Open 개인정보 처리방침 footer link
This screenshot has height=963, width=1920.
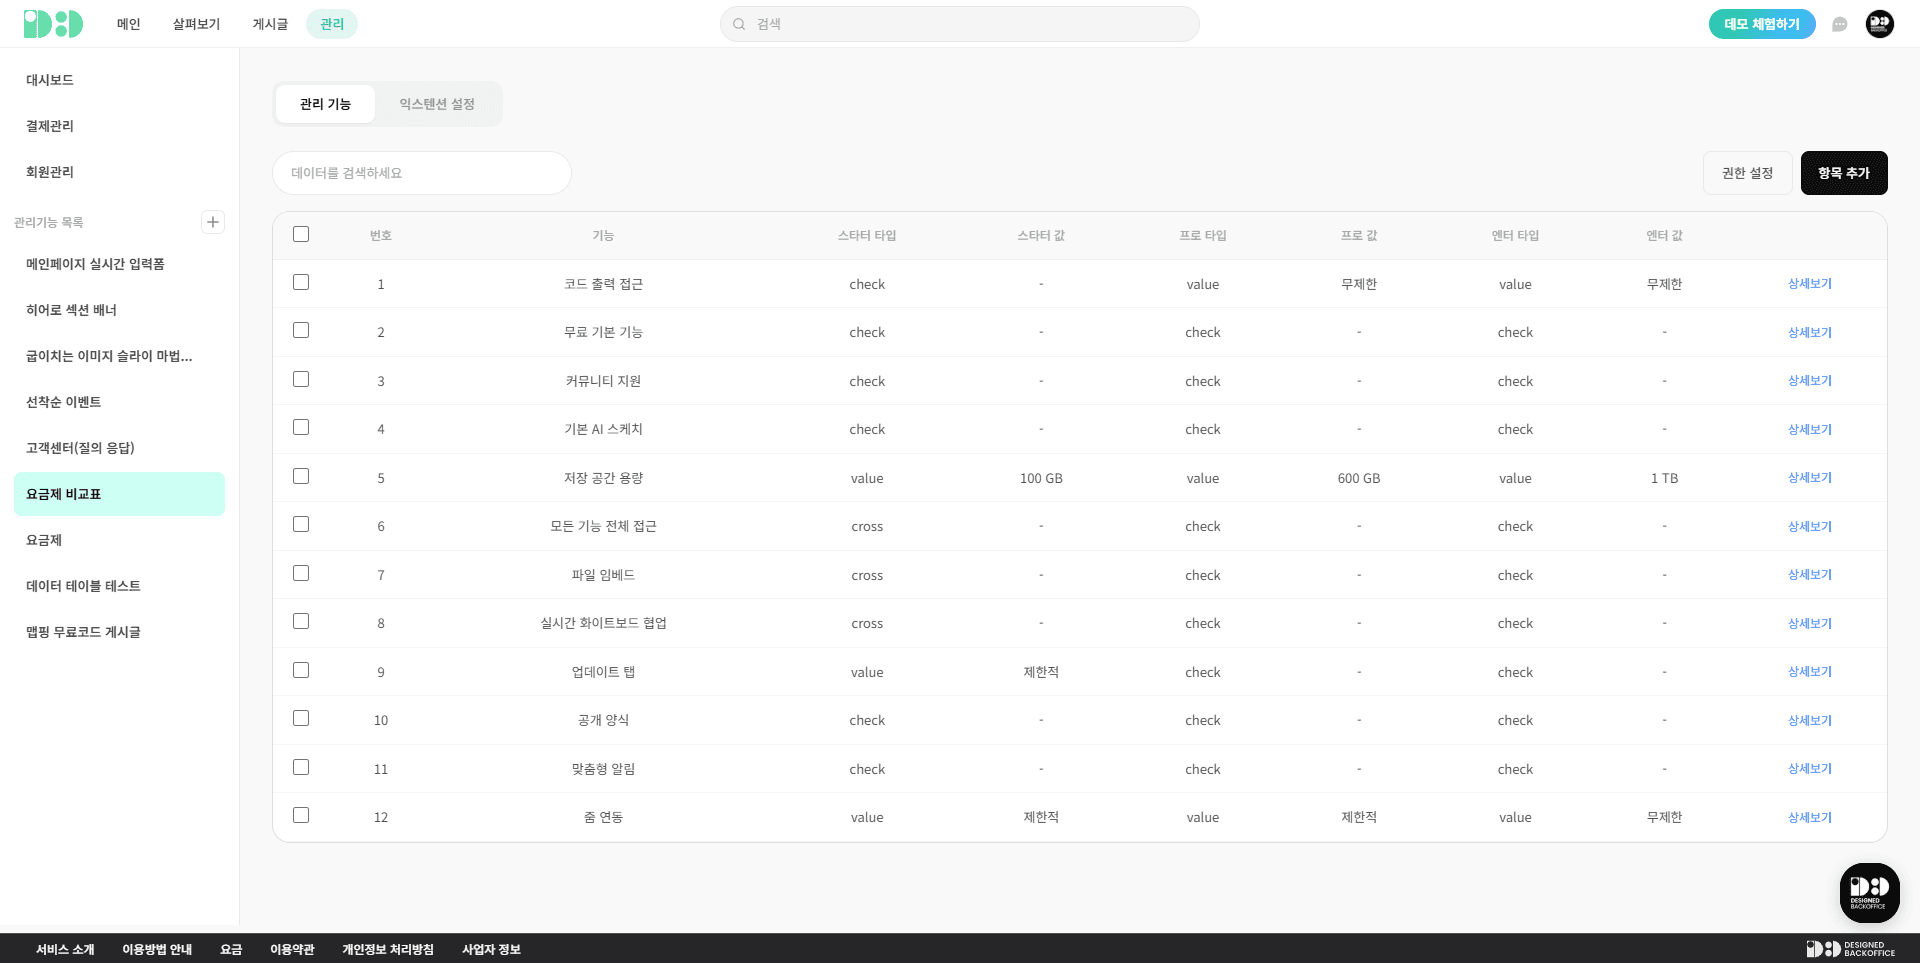pos(388,949)
